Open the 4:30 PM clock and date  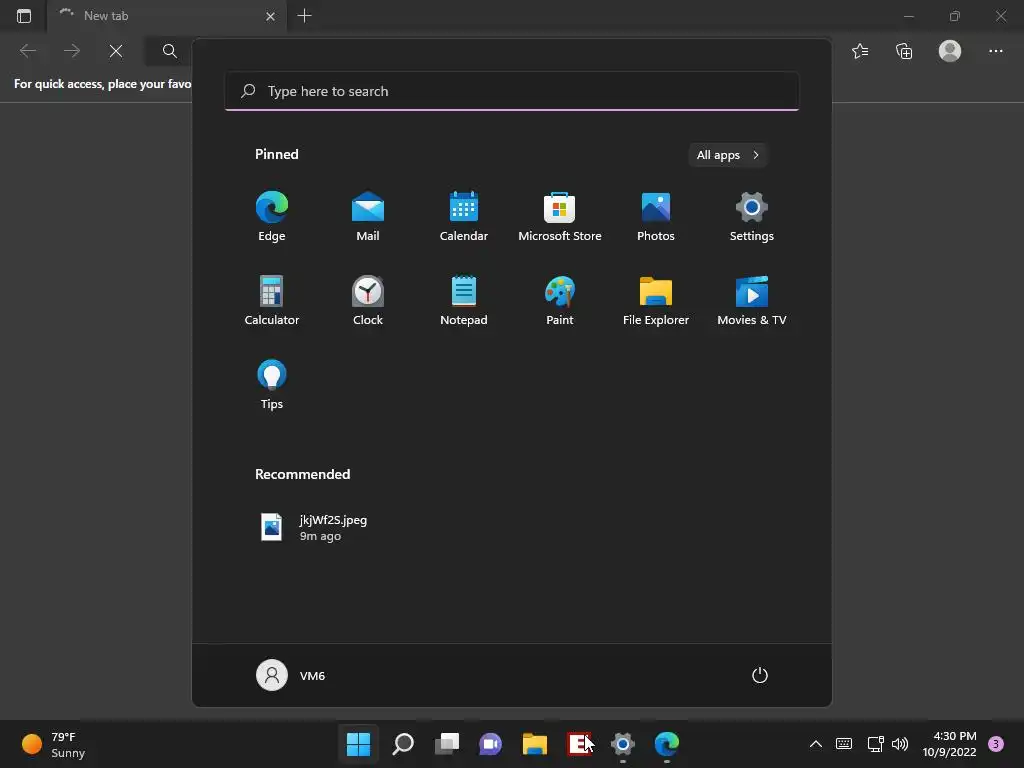pyautogui.click(x=949, y=744)
